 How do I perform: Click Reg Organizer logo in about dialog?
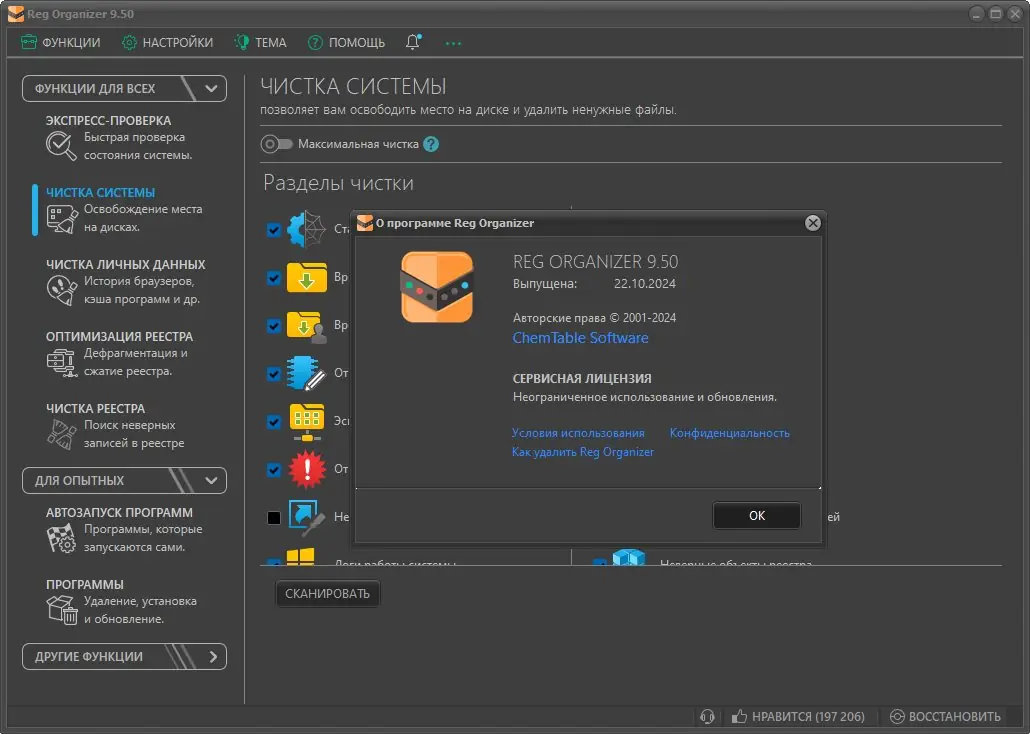[437, 287]
